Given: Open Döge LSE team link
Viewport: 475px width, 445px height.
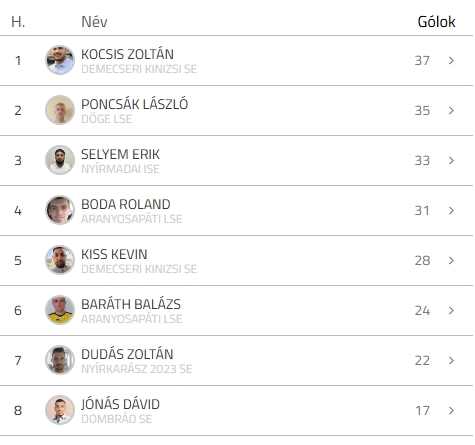Looking at the screenshot, I should pos(107,119).
